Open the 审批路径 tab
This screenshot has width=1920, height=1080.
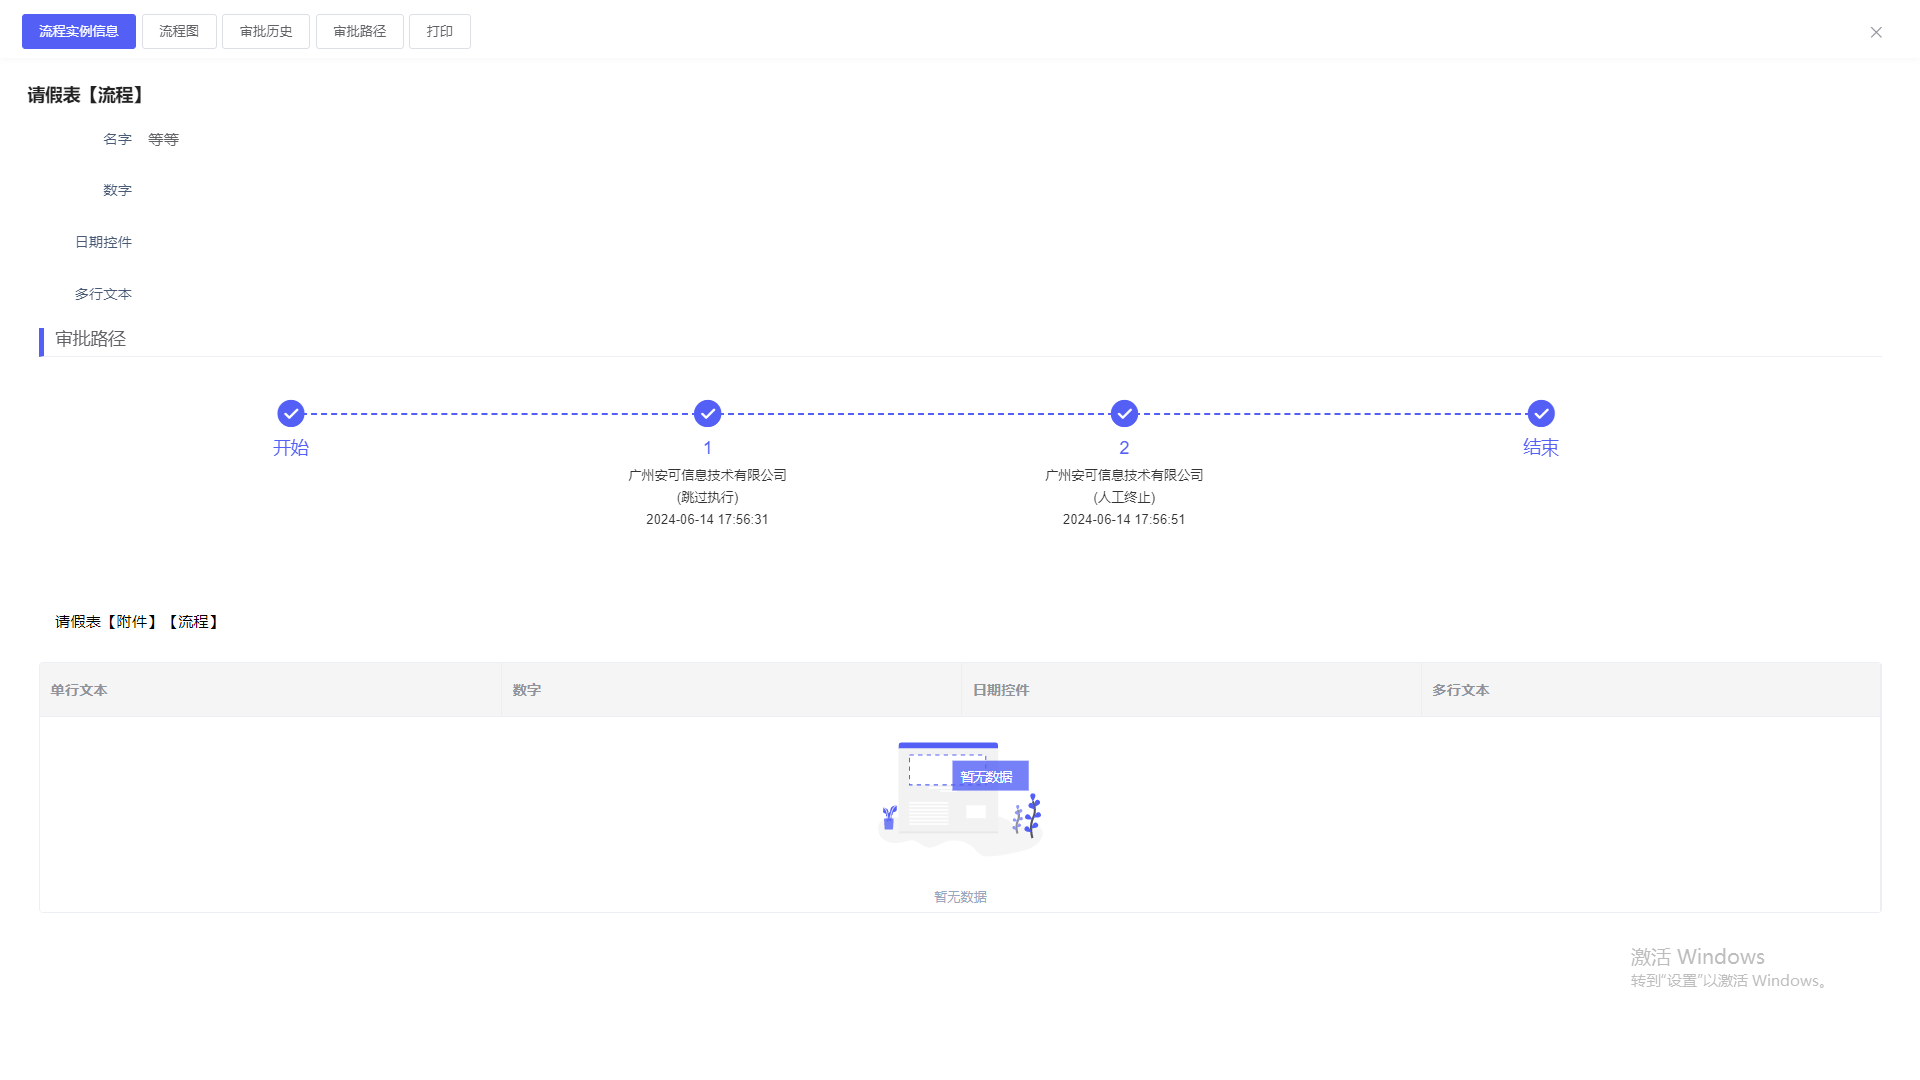coord(360,32)
